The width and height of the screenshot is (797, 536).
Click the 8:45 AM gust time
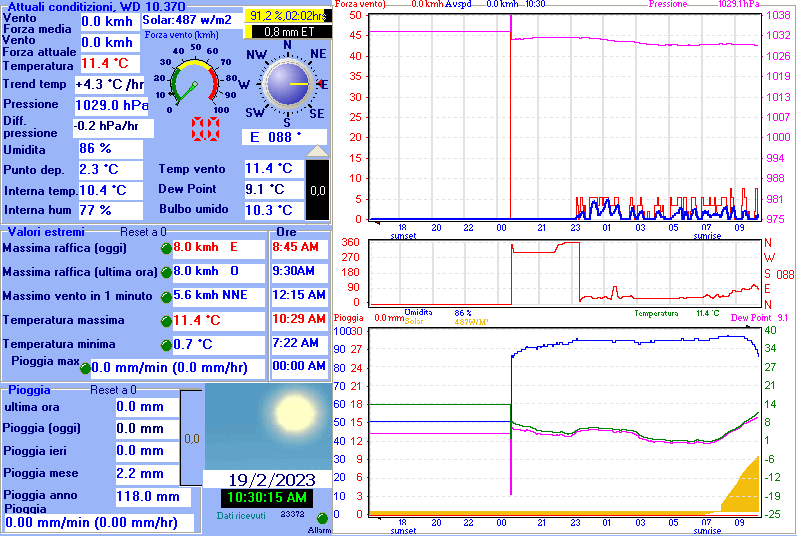coord(299,247)
